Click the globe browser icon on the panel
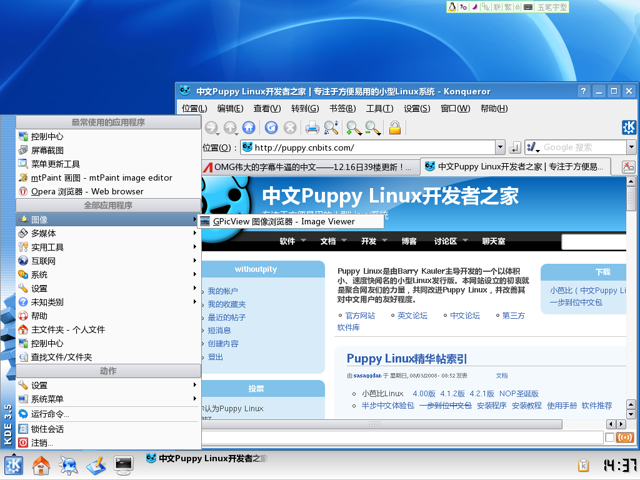Viewport: 640px width, 480px height. 68,466
